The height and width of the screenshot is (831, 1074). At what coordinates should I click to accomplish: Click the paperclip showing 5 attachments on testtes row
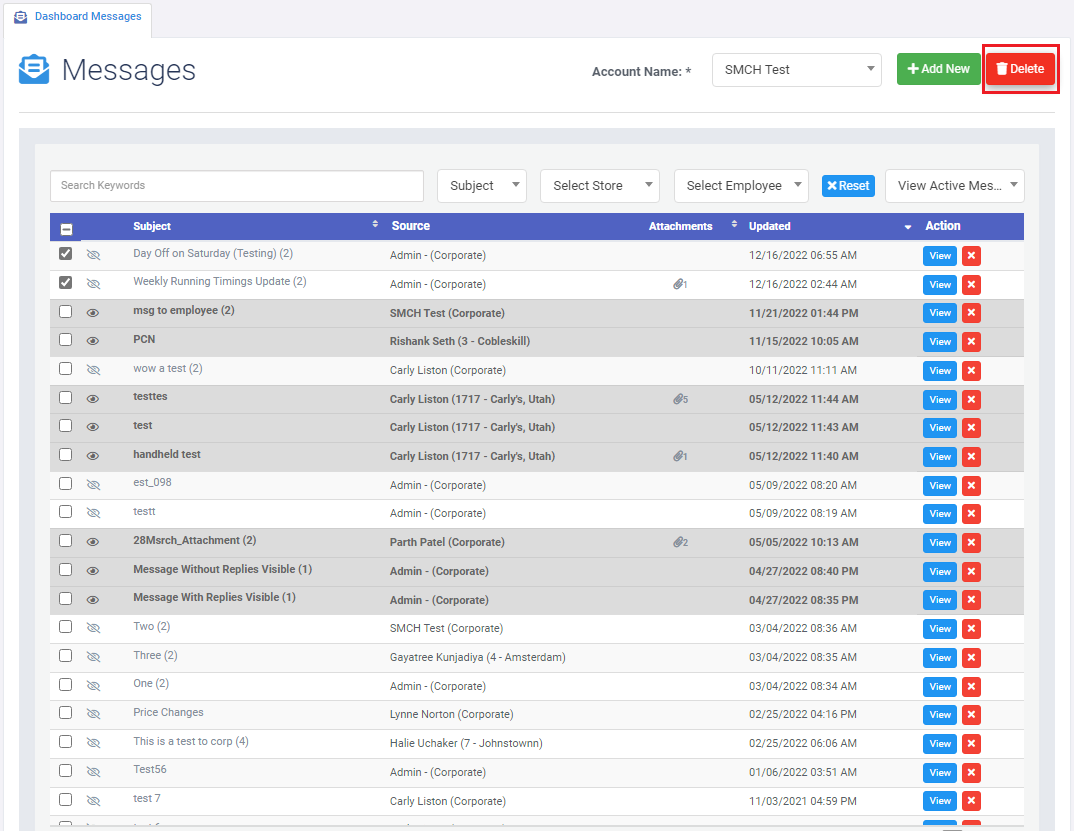point(681,399)
